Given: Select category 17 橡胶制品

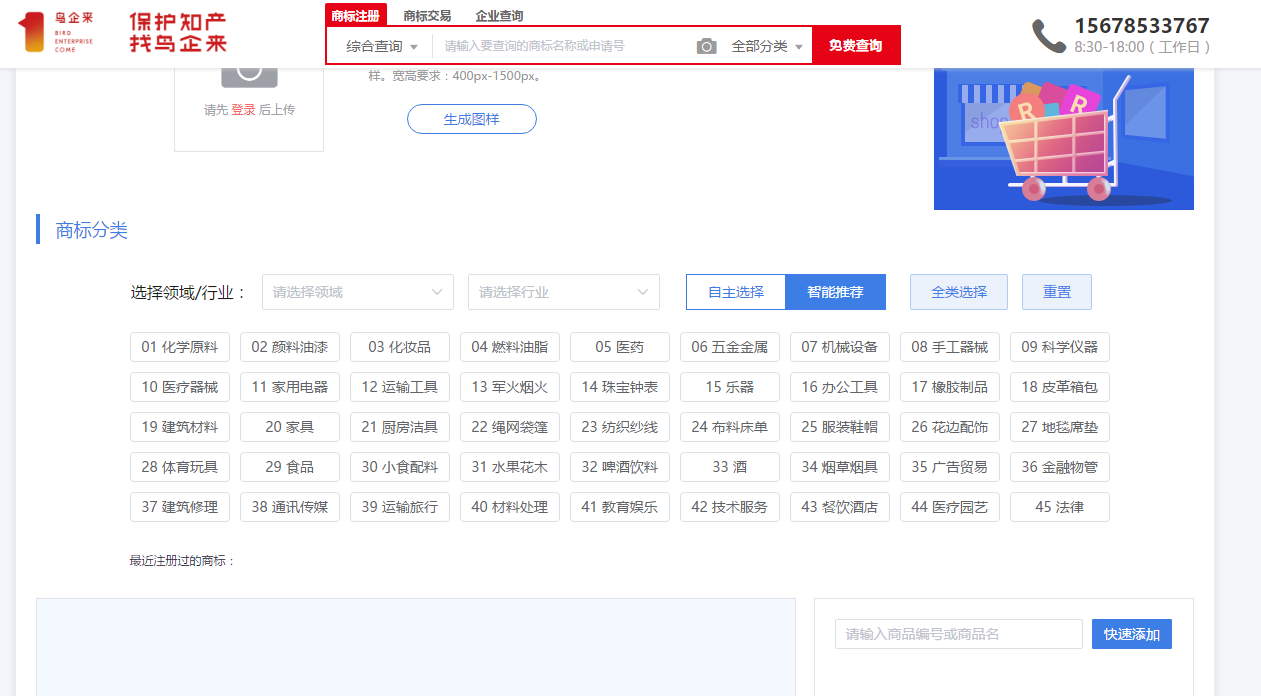Looking at the screenshot, I should (x=950, y=387).
